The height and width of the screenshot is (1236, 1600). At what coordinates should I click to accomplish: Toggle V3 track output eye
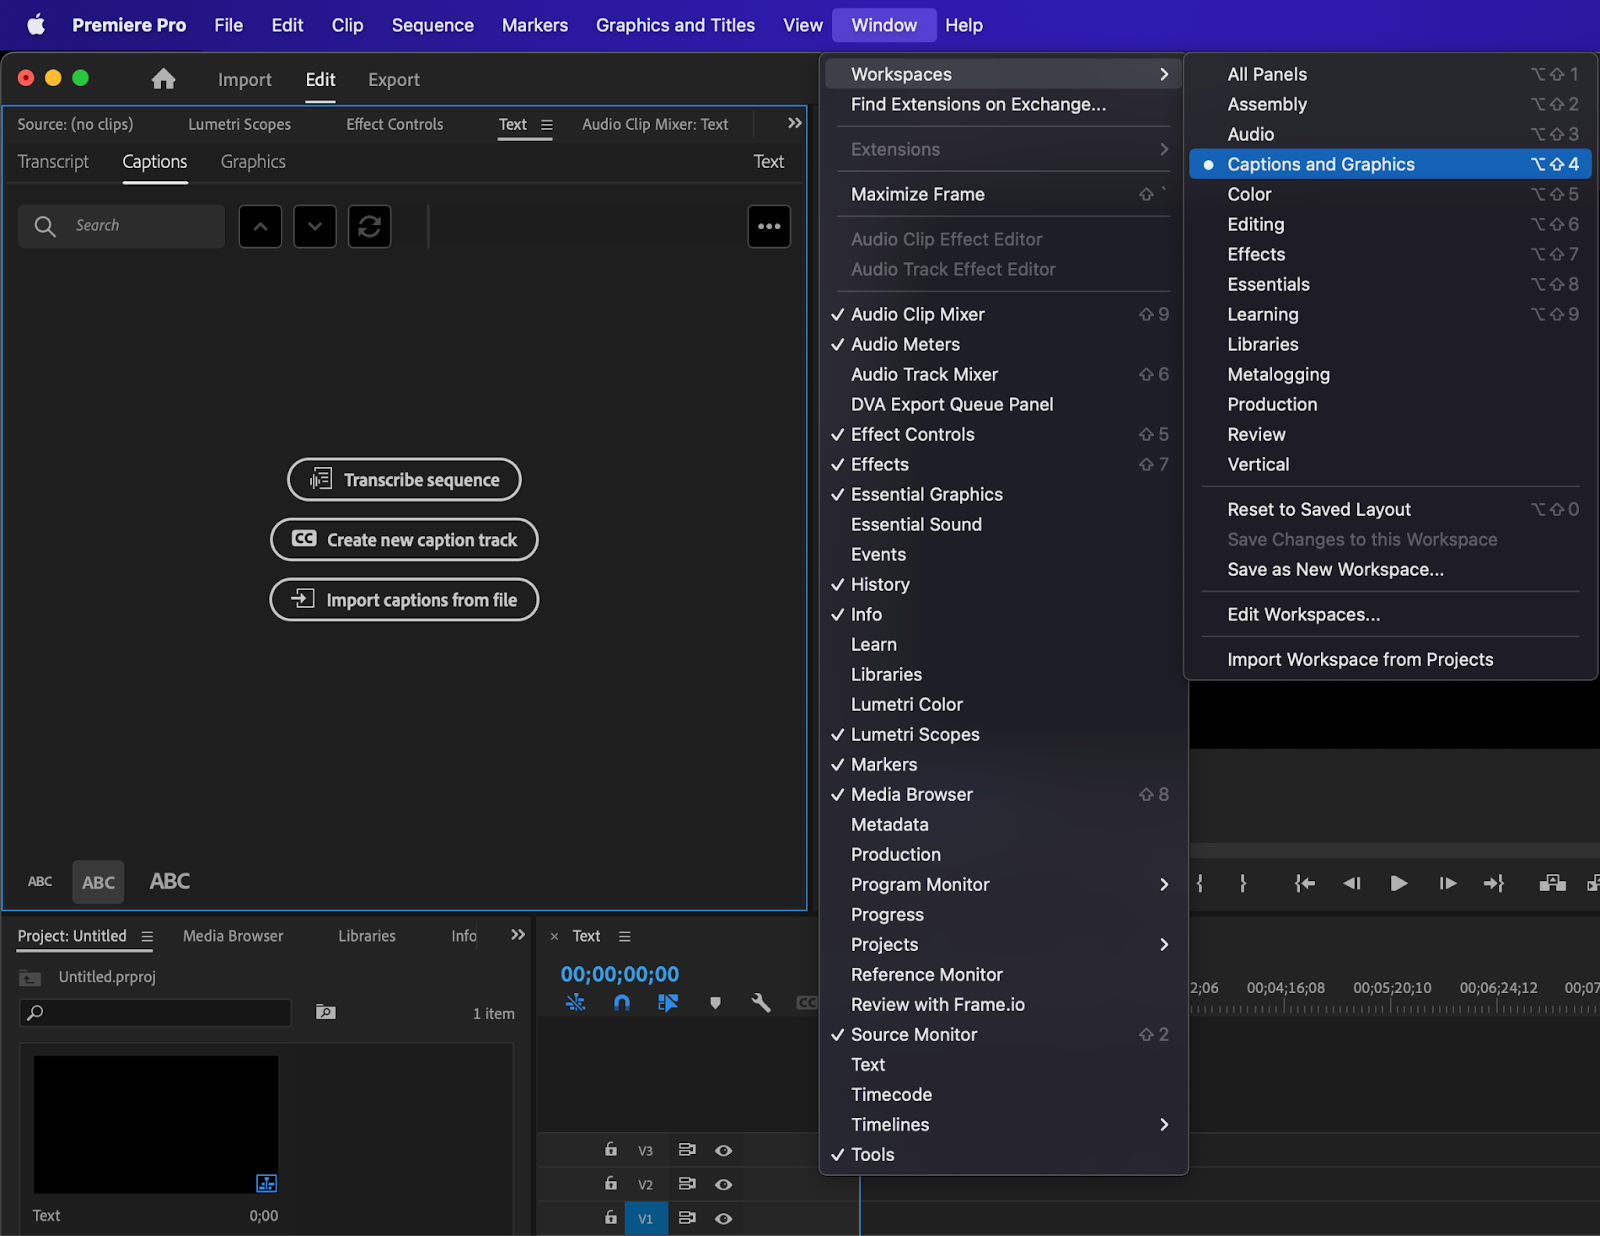tap(724, 1151)
